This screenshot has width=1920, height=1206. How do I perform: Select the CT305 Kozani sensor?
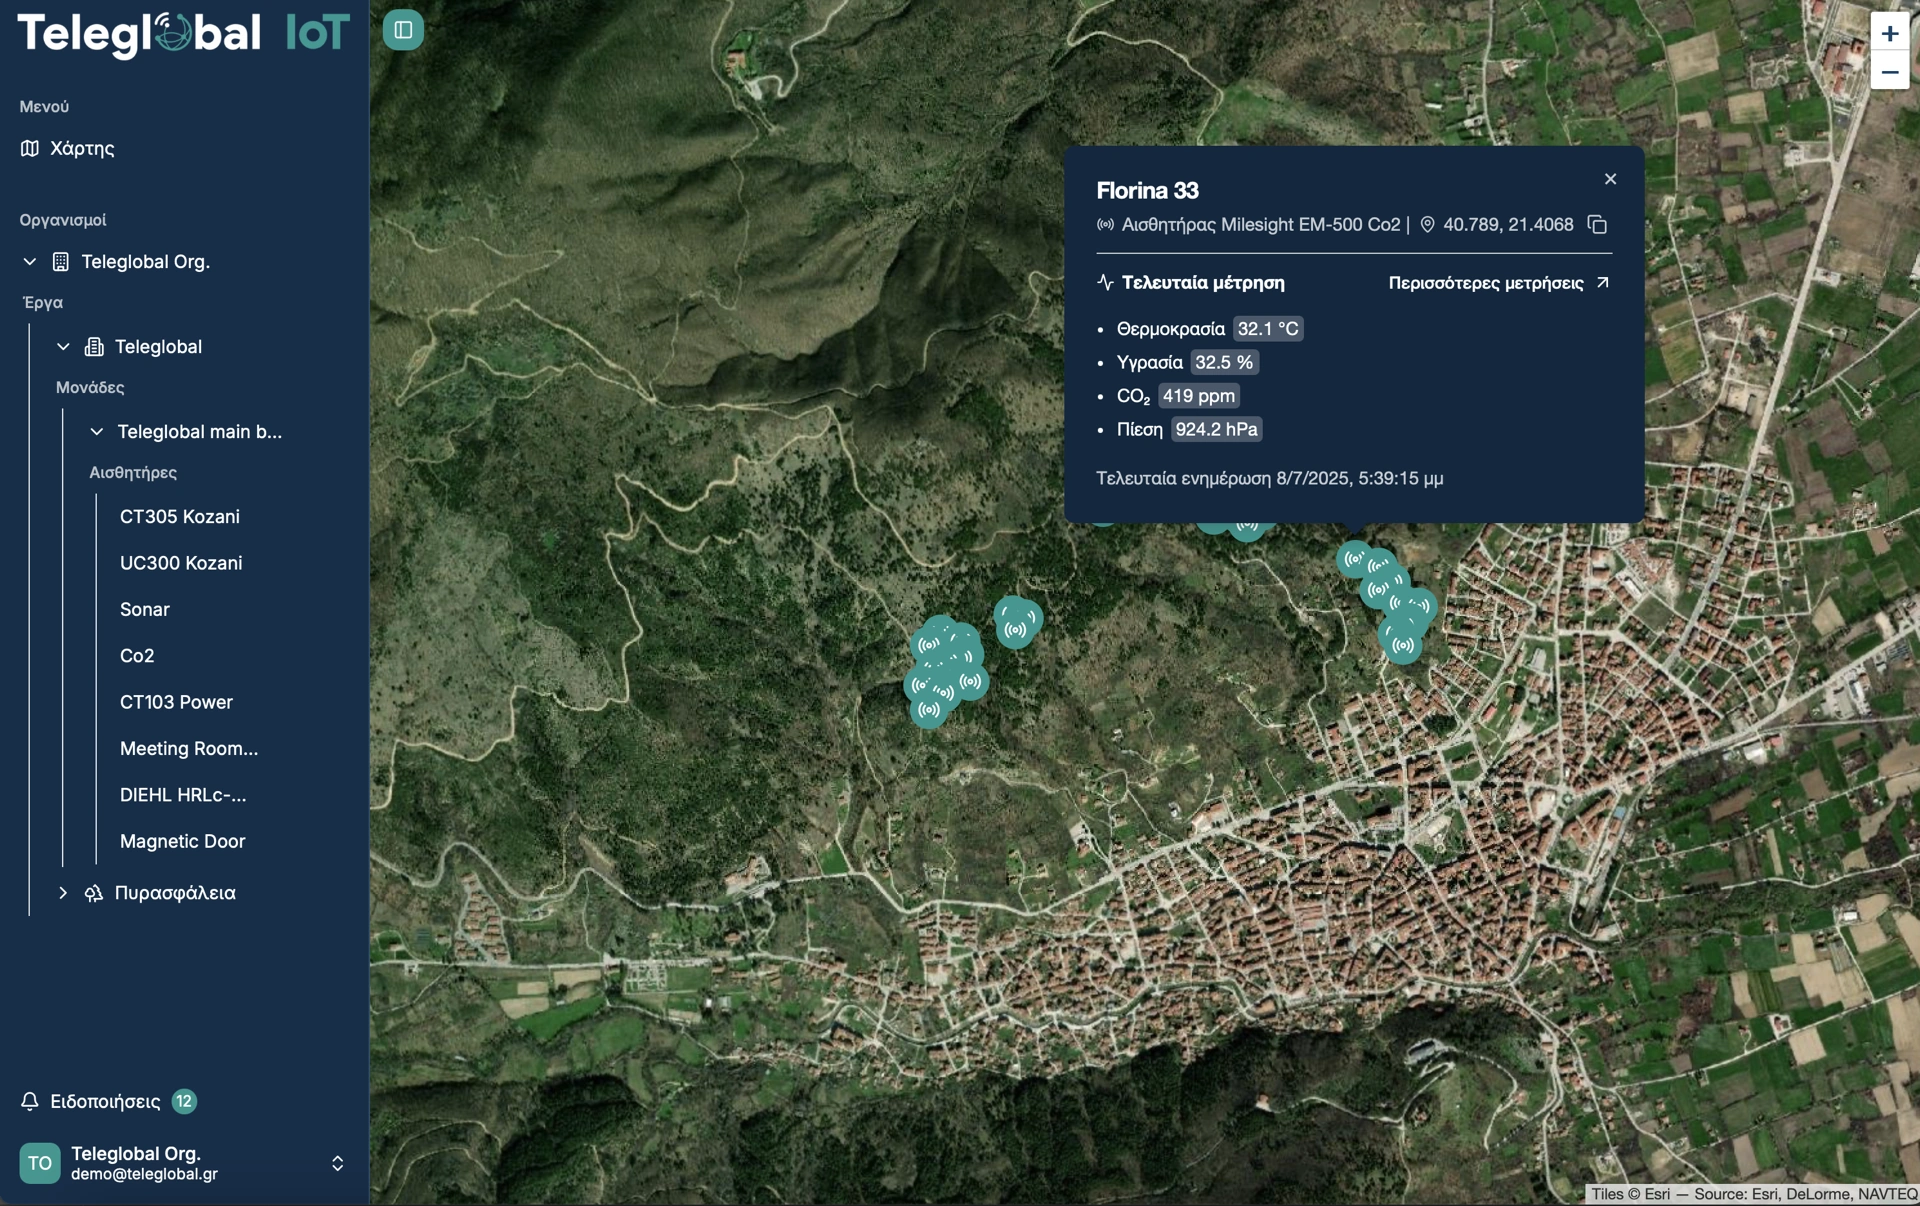click(x=180, y=517)
